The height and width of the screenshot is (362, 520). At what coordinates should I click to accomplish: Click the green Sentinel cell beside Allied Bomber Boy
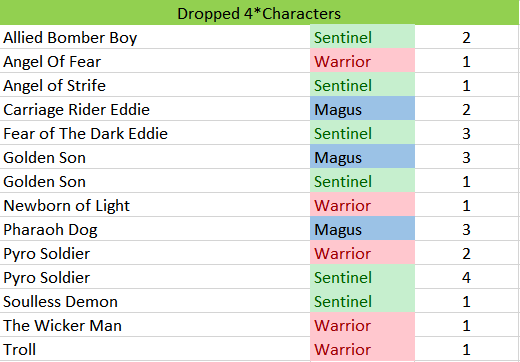[363, 37]
